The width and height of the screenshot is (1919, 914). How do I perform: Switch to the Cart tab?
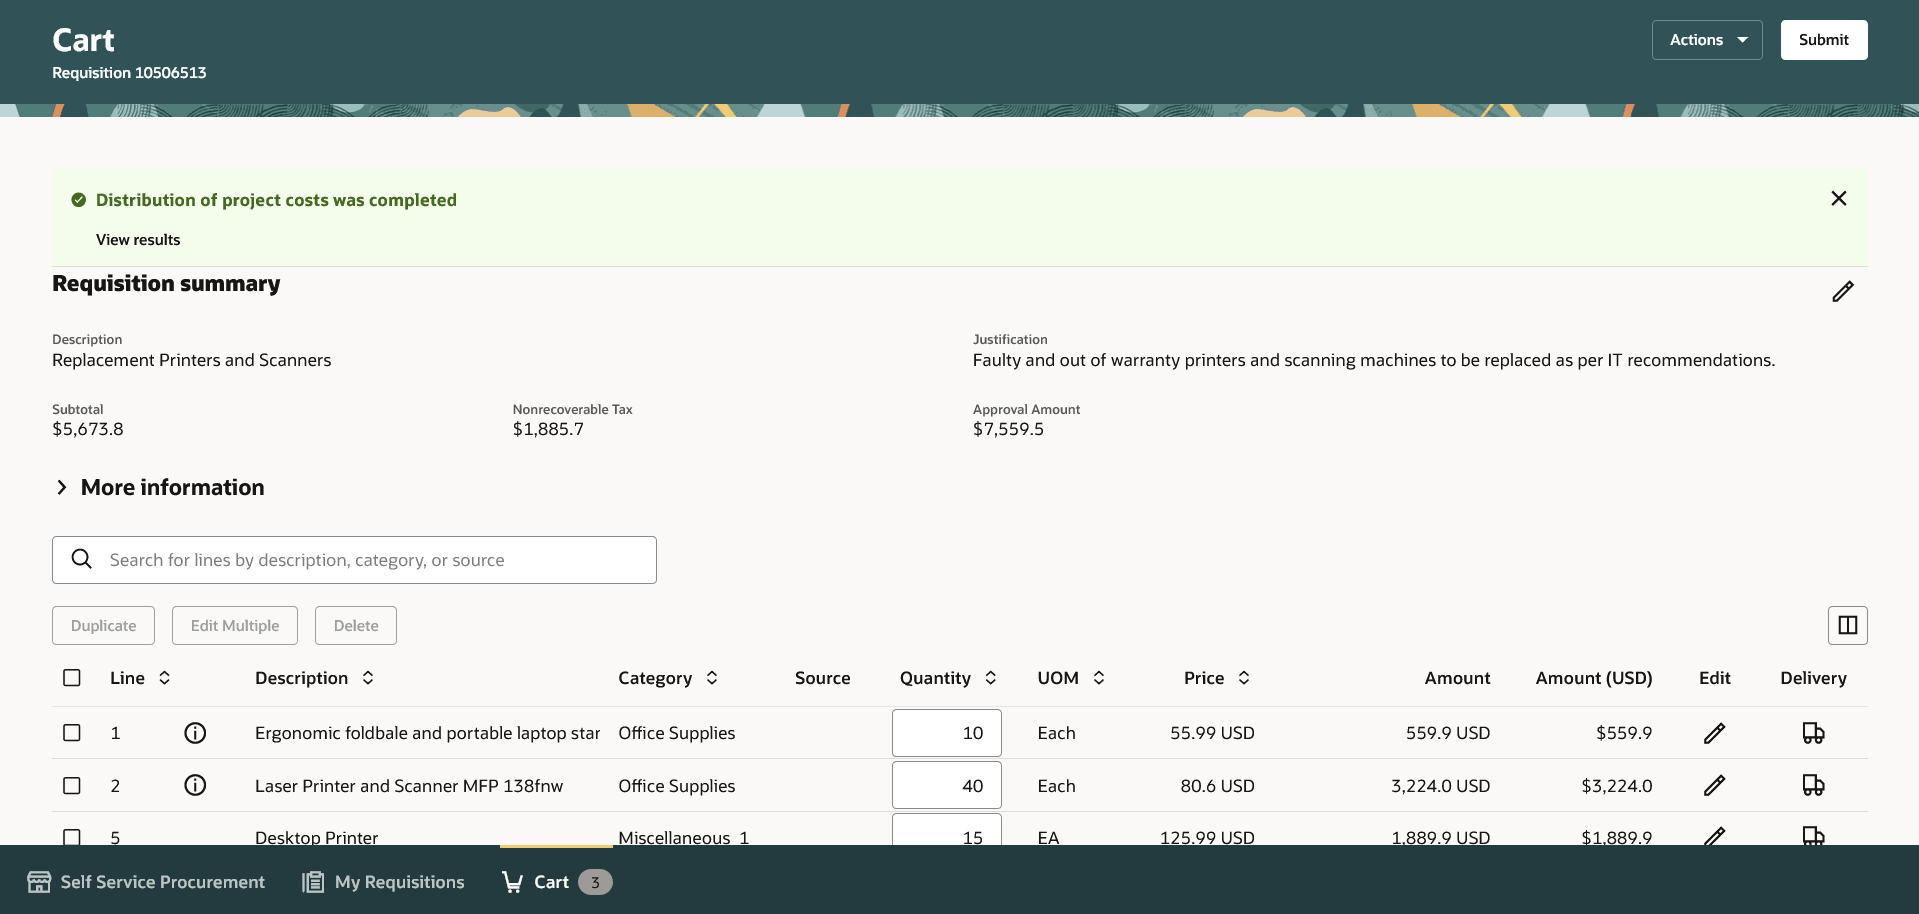tap(556, 882)
